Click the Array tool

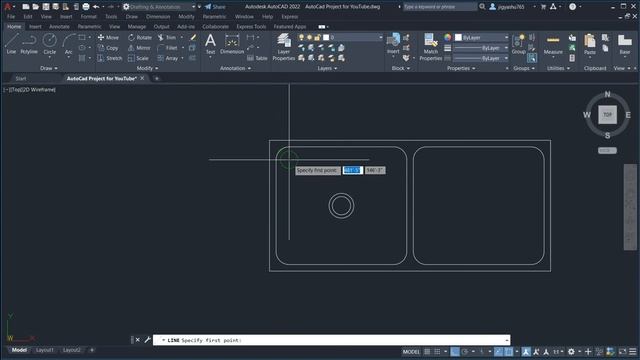(x=168, y=58)
